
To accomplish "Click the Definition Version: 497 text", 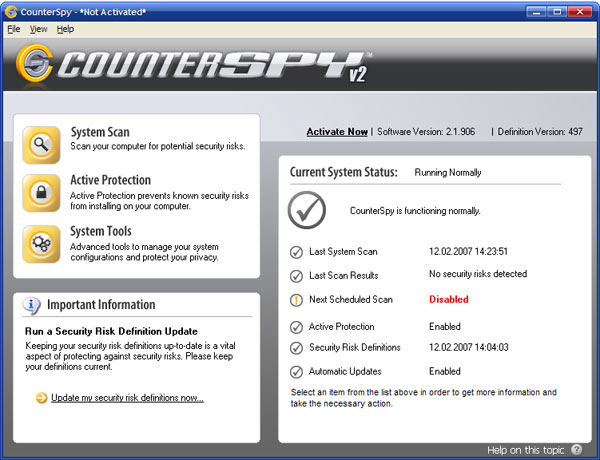I will coord(540,132).
